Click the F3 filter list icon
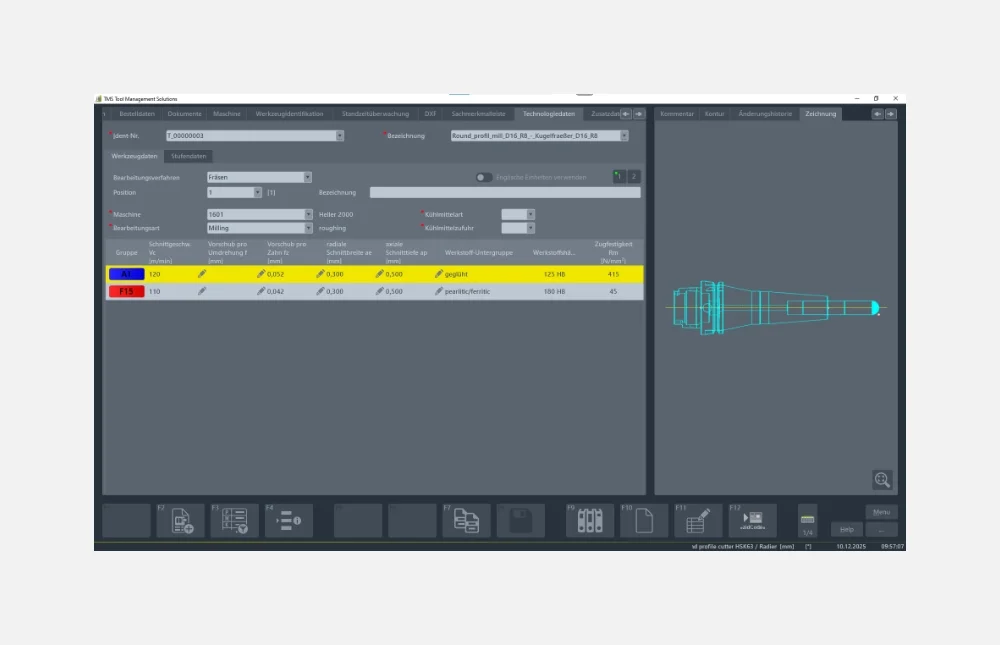This screenshot has height=645, width=1000. point(235,520)
